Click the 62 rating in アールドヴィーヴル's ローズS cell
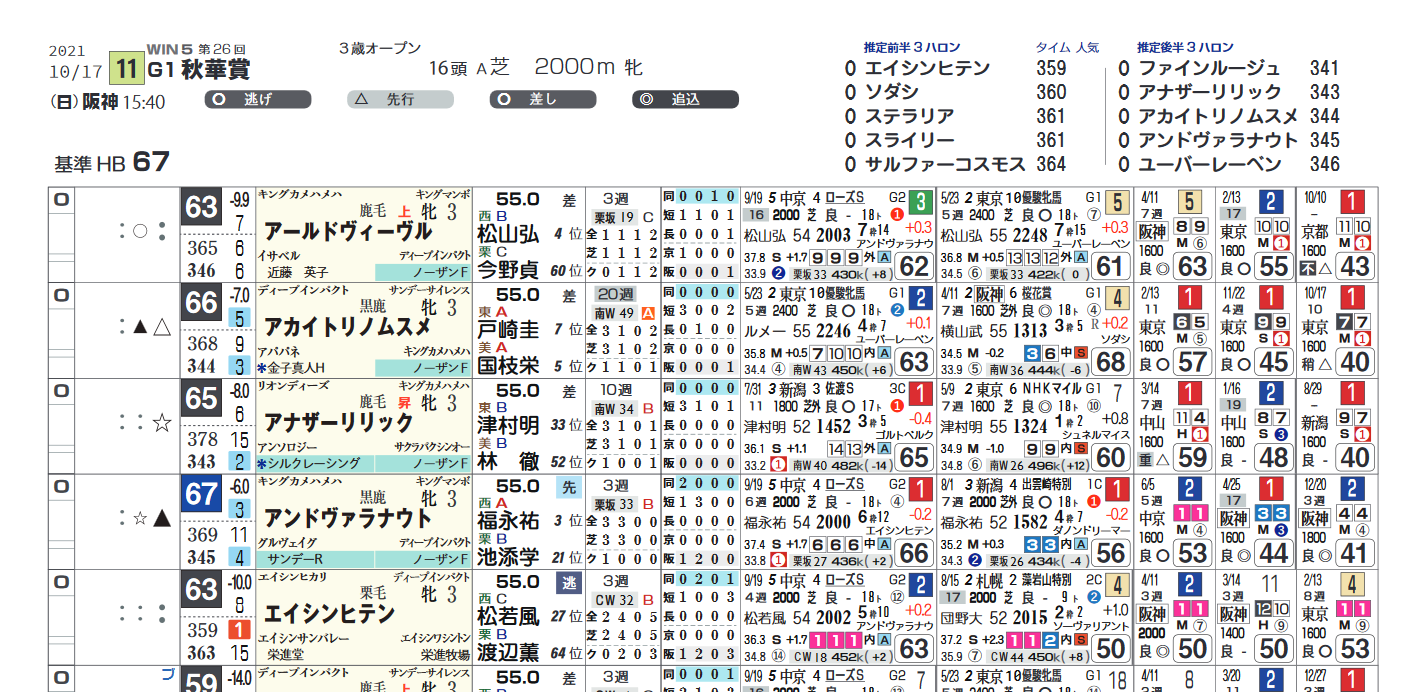Image resolution: width=1419 pixels, height=692 pixels. 914,266
